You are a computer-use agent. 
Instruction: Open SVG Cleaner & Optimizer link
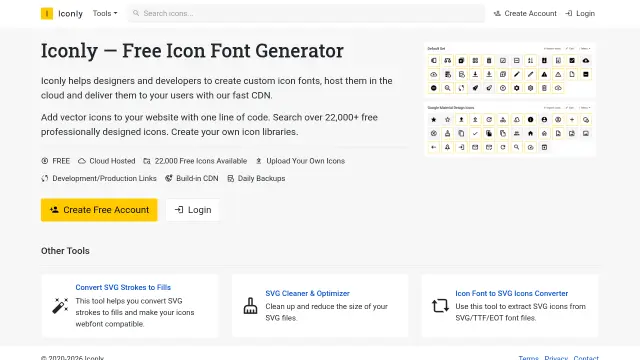pyautogui.click(x=307, y=293)
